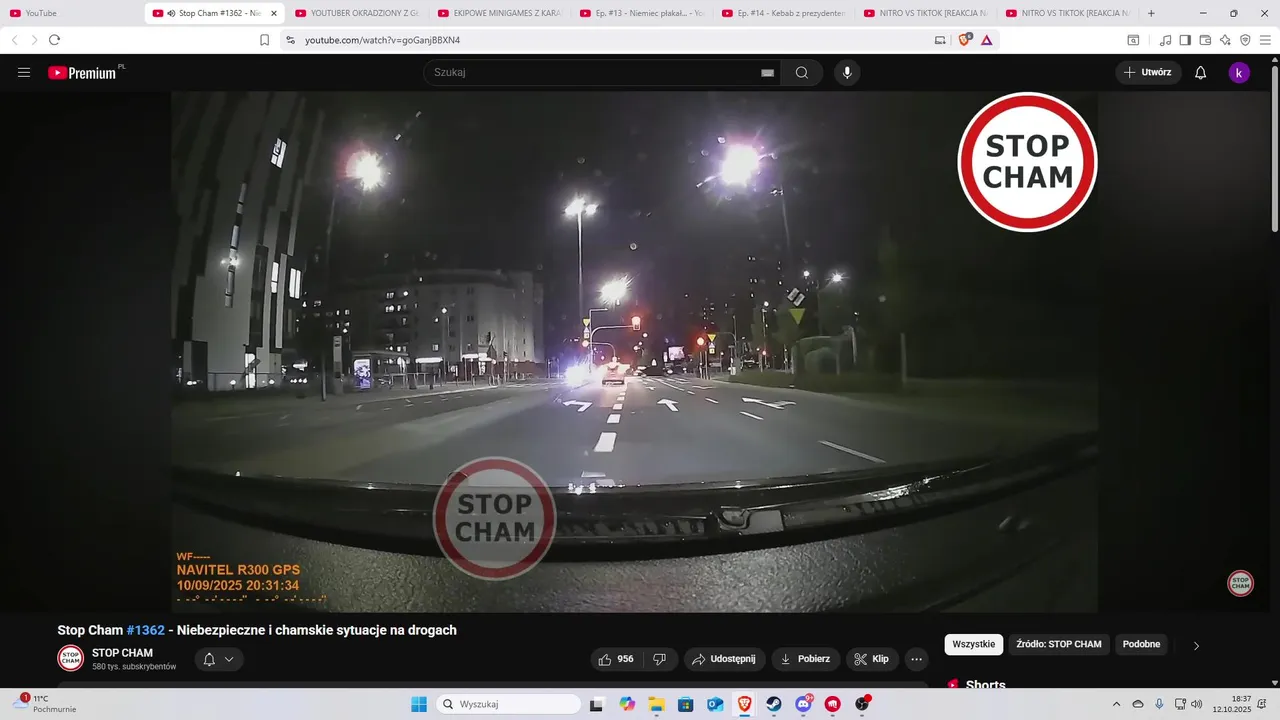Open the Brave main menu
The image size is (1280, 720).
point(1266,40)
